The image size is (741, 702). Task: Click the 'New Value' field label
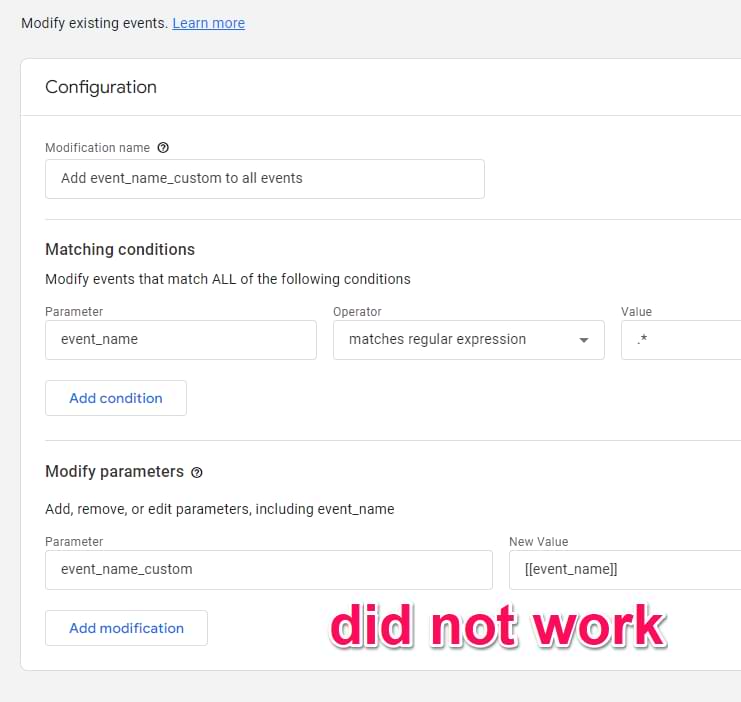[x=538, y=542]
